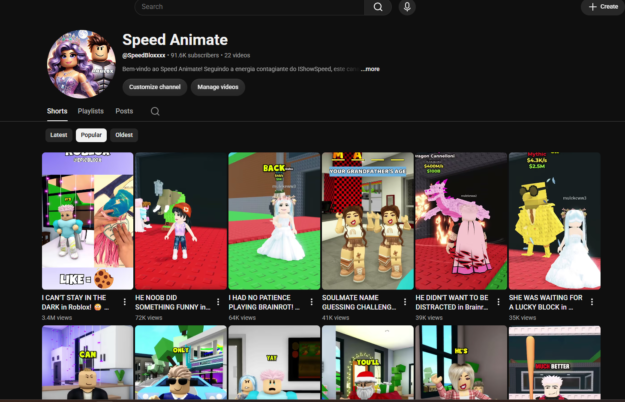Open options menu for I CAN'T STAY IN THE DARK

point(125,302)
